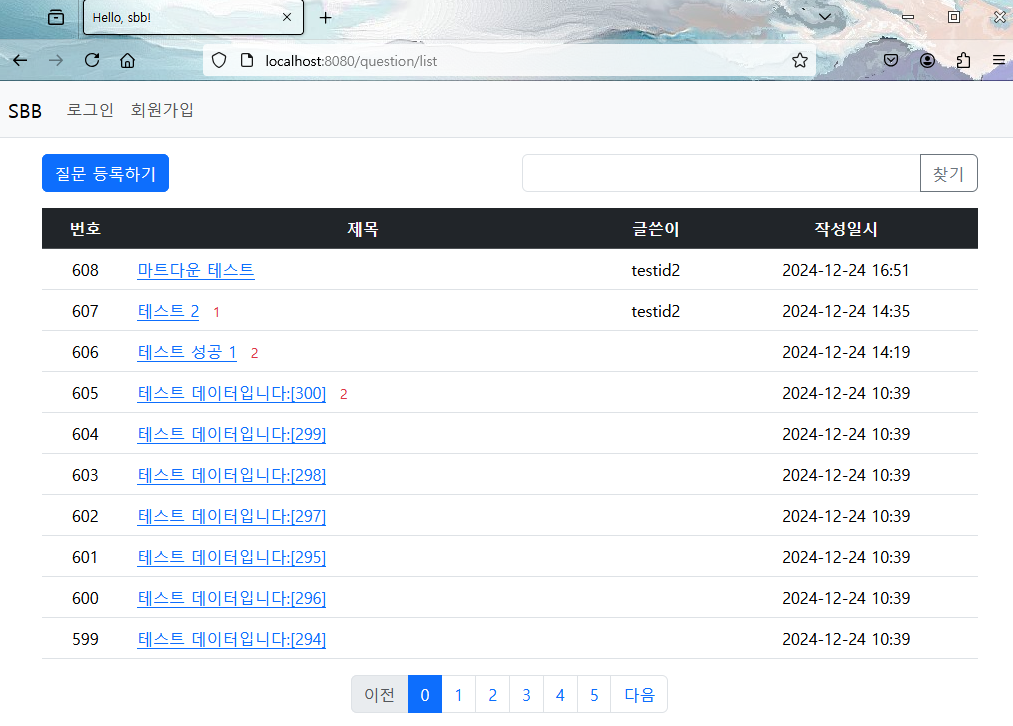Click the browser back arrow
The width and height of the screenshot is (1013, 726).
click(20, 61)
